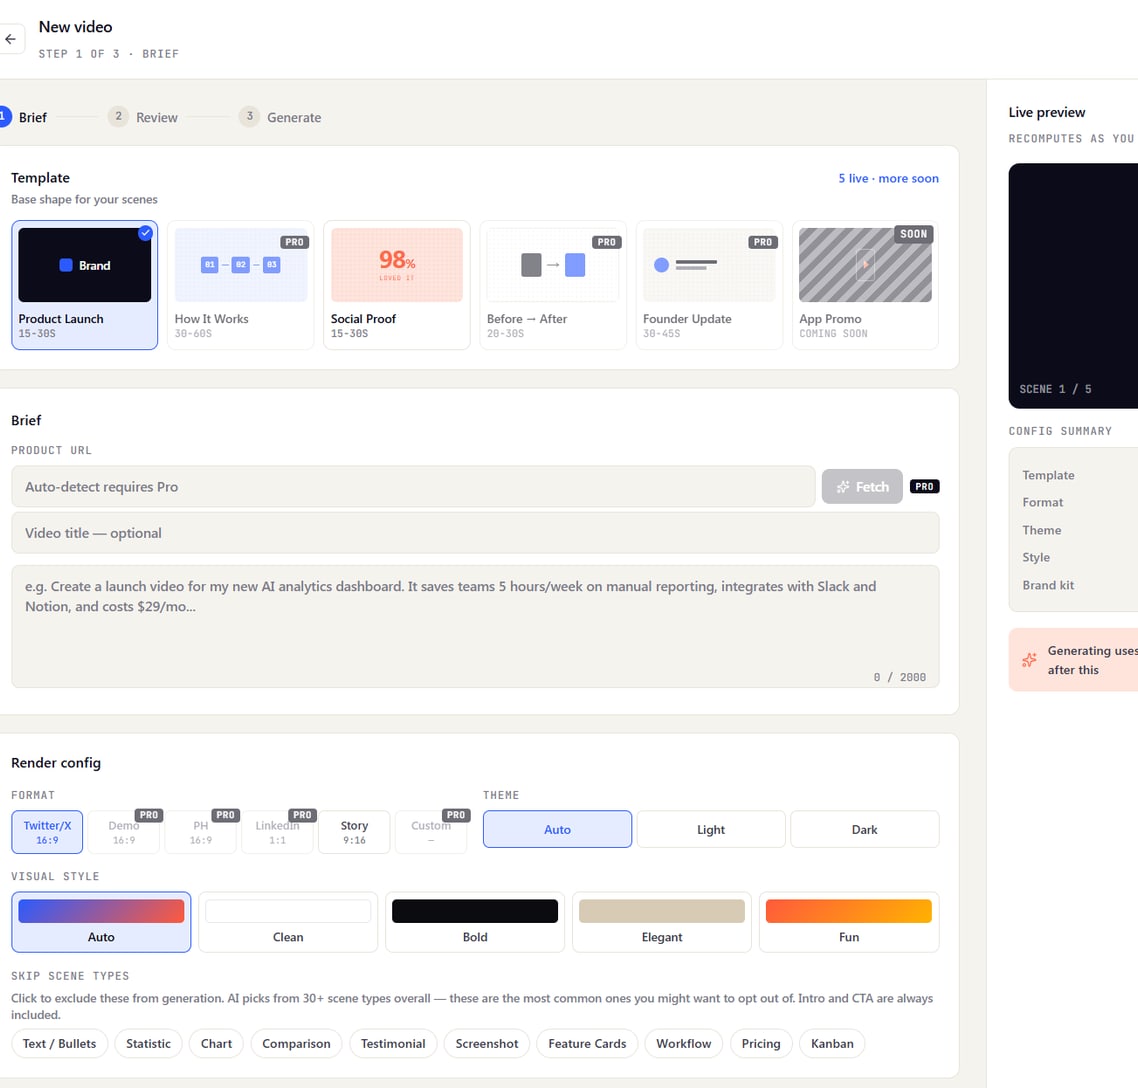Choose the How It Works template
The width and height of the screenshot is (1138, 1088).
click(240, 285)
